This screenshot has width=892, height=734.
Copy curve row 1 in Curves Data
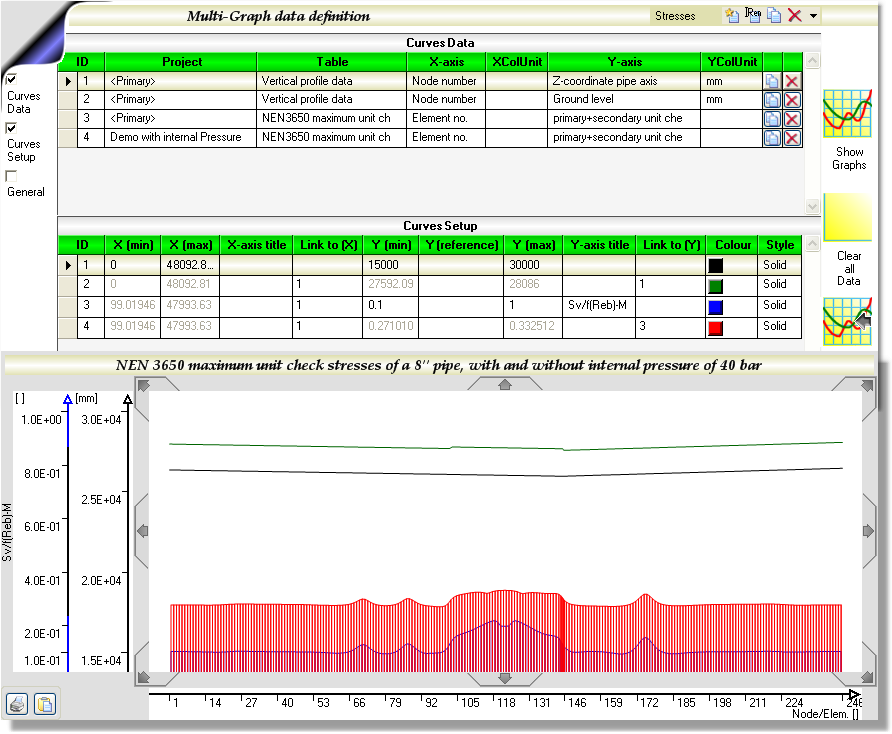point(772,81)
